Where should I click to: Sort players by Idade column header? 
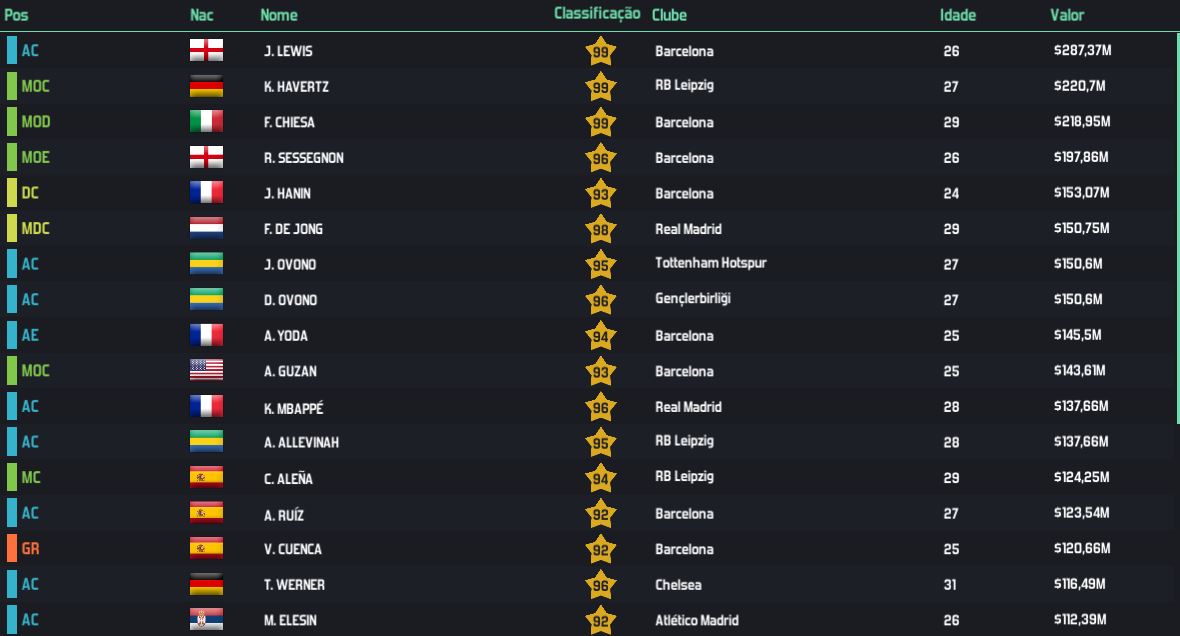(957, 15)
